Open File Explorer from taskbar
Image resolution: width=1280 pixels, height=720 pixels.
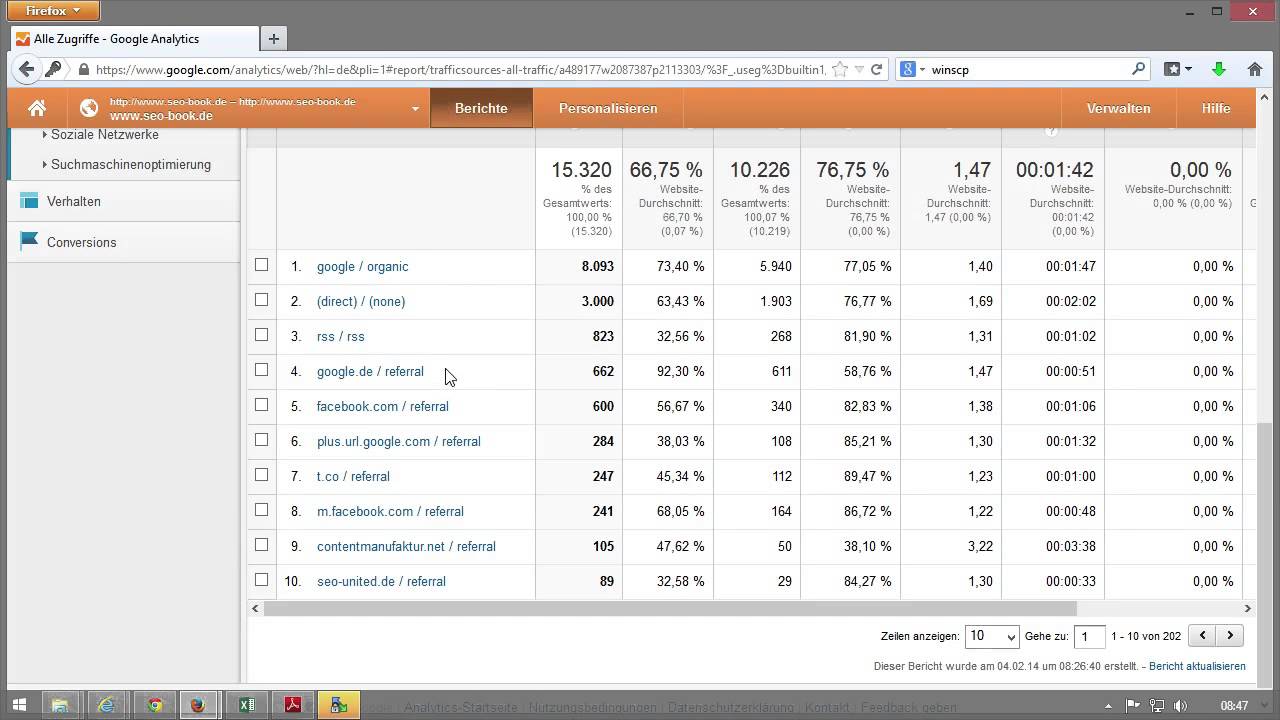click(x=60, y=705)
